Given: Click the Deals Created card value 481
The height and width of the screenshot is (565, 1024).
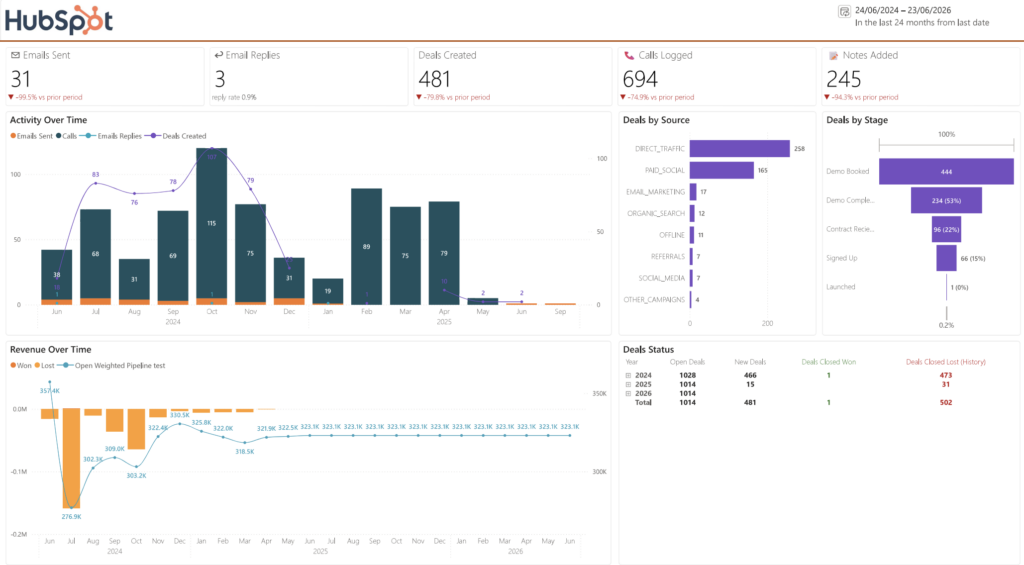Looking at the screenshot, I should tap(434, 79).
